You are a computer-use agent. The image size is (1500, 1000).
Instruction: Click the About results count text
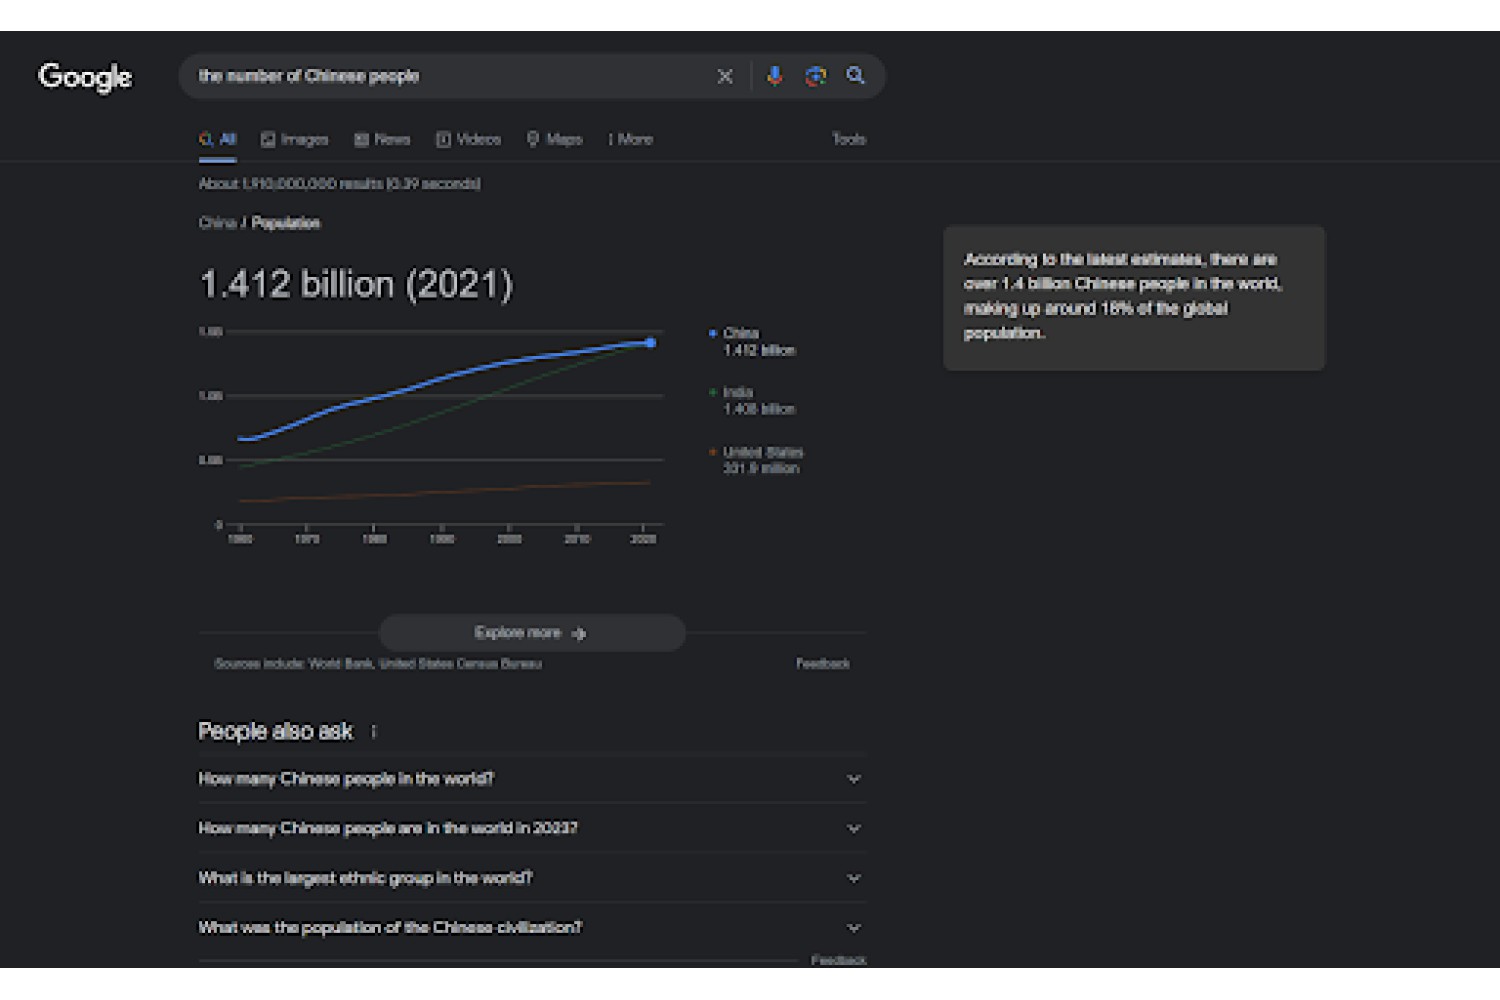pyautogui.click(x=339, y=184)
